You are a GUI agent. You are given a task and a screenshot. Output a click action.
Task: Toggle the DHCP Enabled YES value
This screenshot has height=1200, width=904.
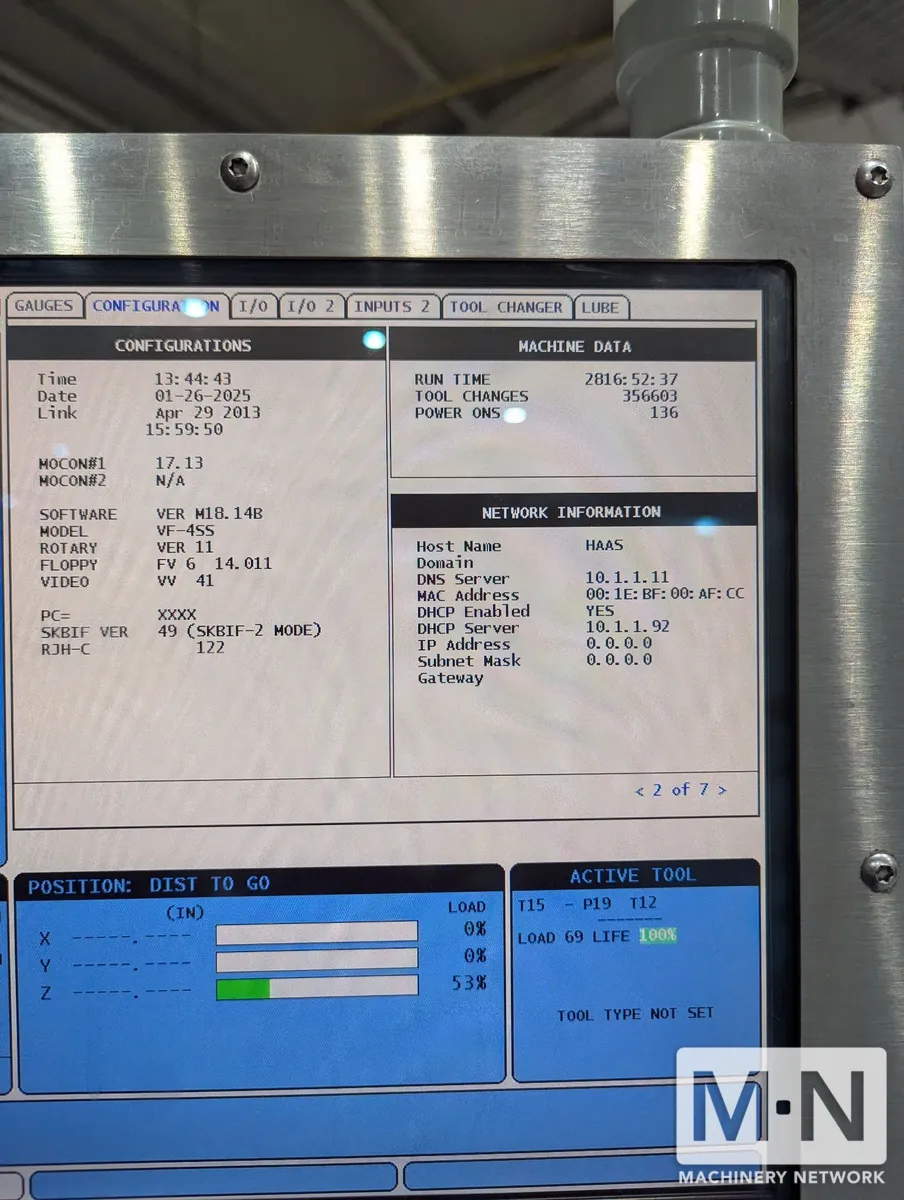coord(600,611)
